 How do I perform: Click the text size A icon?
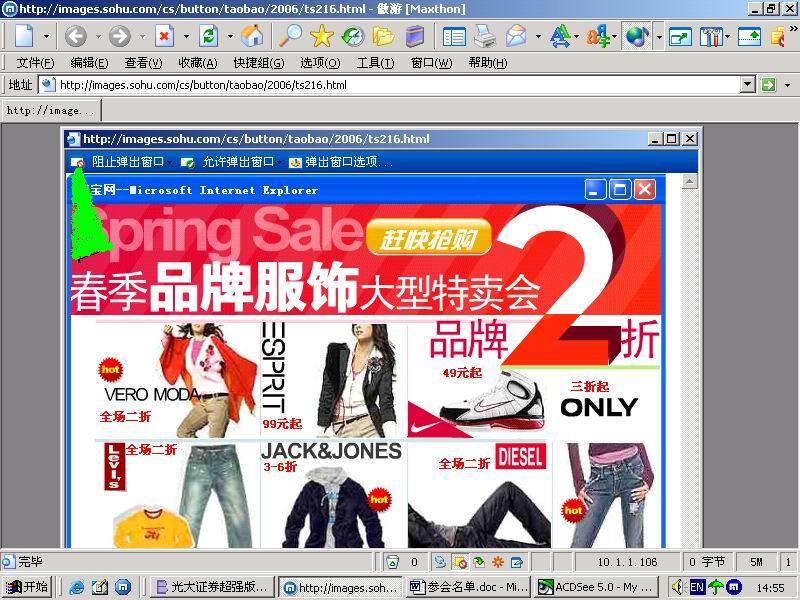(x=560, y=36)
